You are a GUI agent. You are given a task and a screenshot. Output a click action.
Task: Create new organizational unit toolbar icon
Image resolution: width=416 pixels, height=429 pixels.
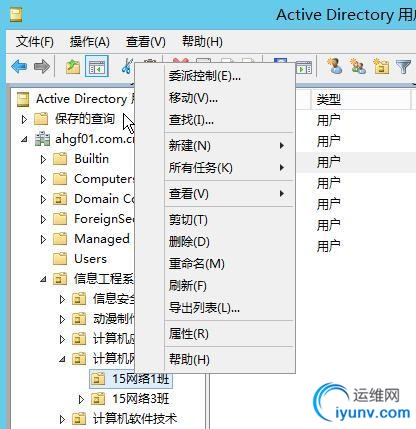pyautogui.click(x=381, y=66)
